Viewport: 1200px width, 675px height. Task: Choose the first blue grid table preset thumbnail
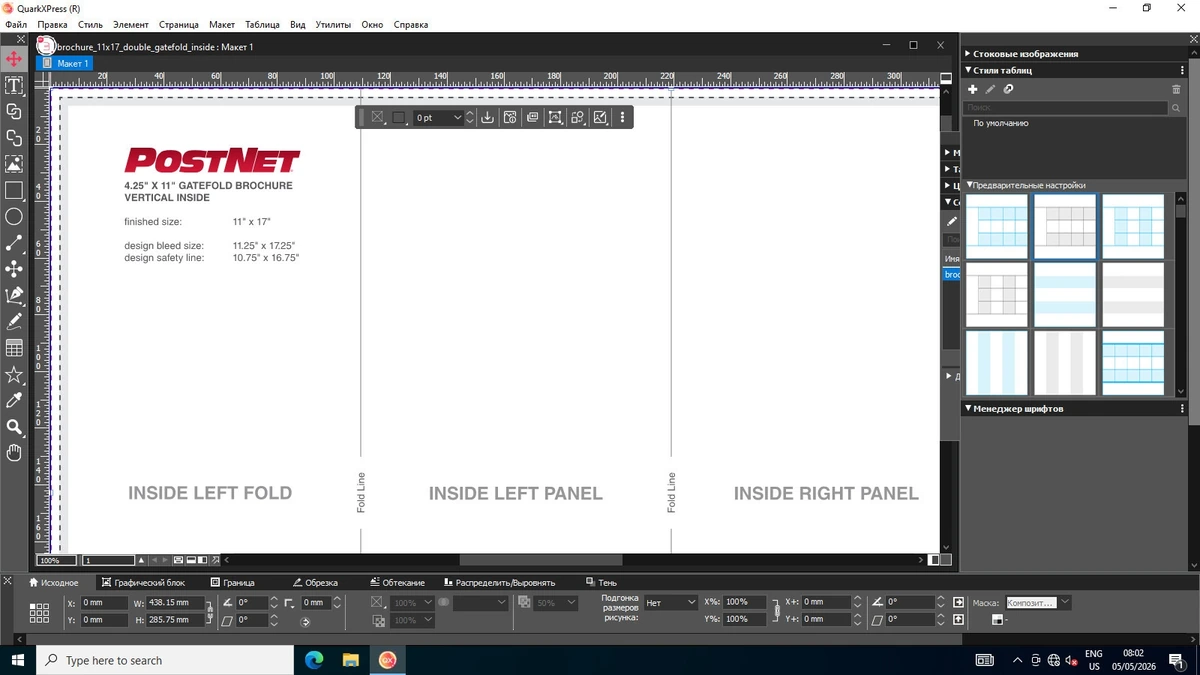[x=996, y=226]
